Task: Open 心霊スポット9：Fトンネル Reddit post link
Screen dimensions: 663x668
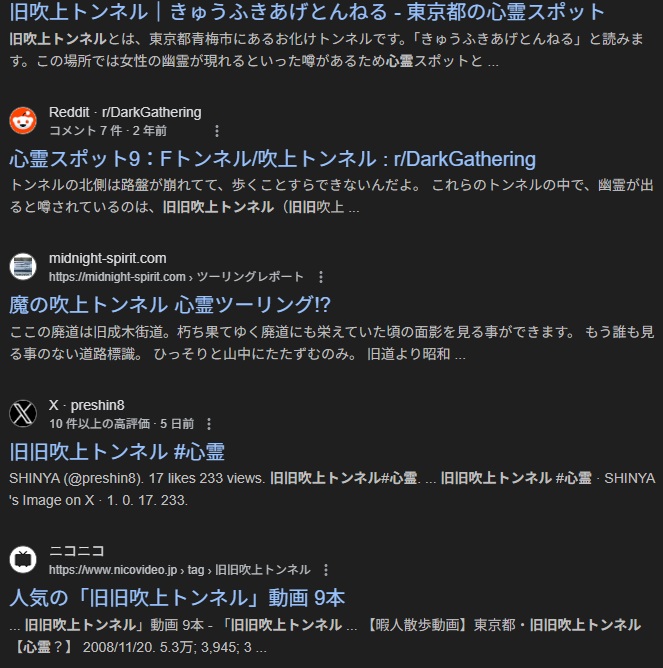Action: pyautogui.click(x=272, y=159)
